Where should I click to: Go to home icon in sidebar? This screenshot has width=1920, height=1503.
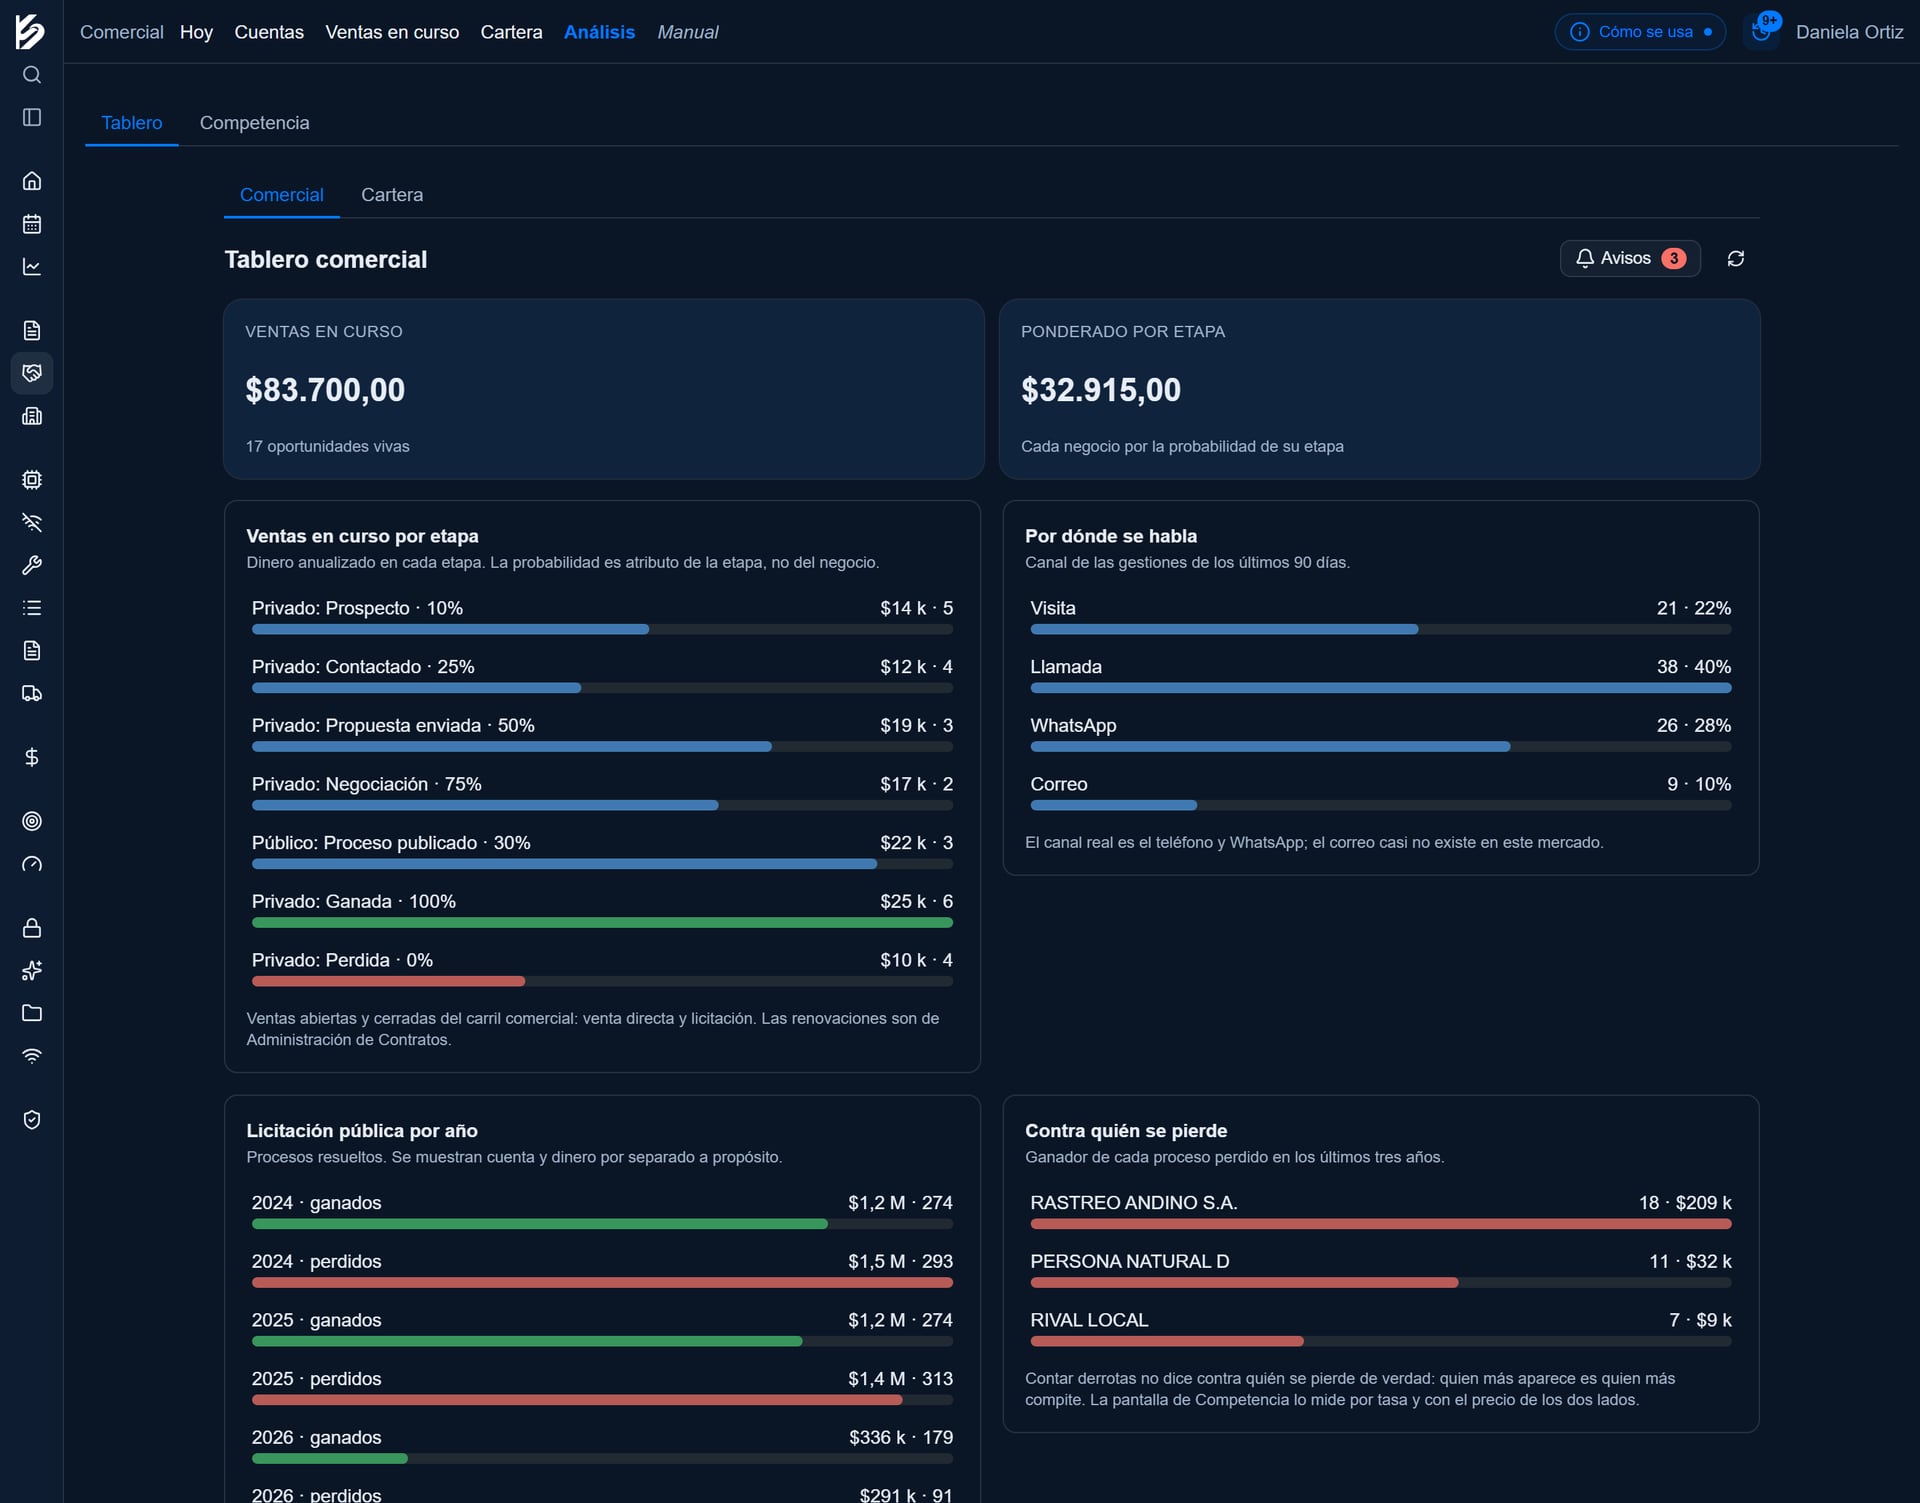32,181
